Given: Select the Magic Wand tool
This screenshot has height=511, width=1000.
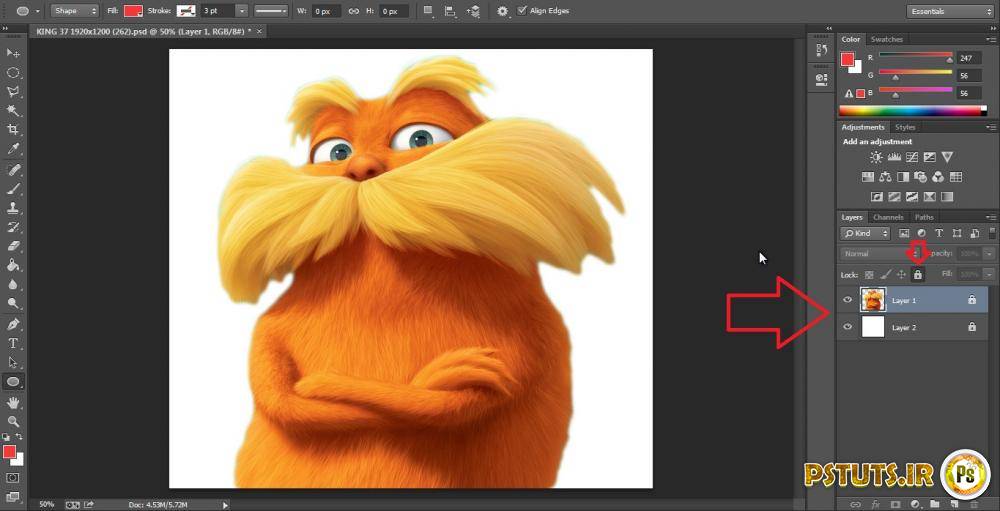Looking at the screenshot, I should pyautogui.click(x=13, y=111).
